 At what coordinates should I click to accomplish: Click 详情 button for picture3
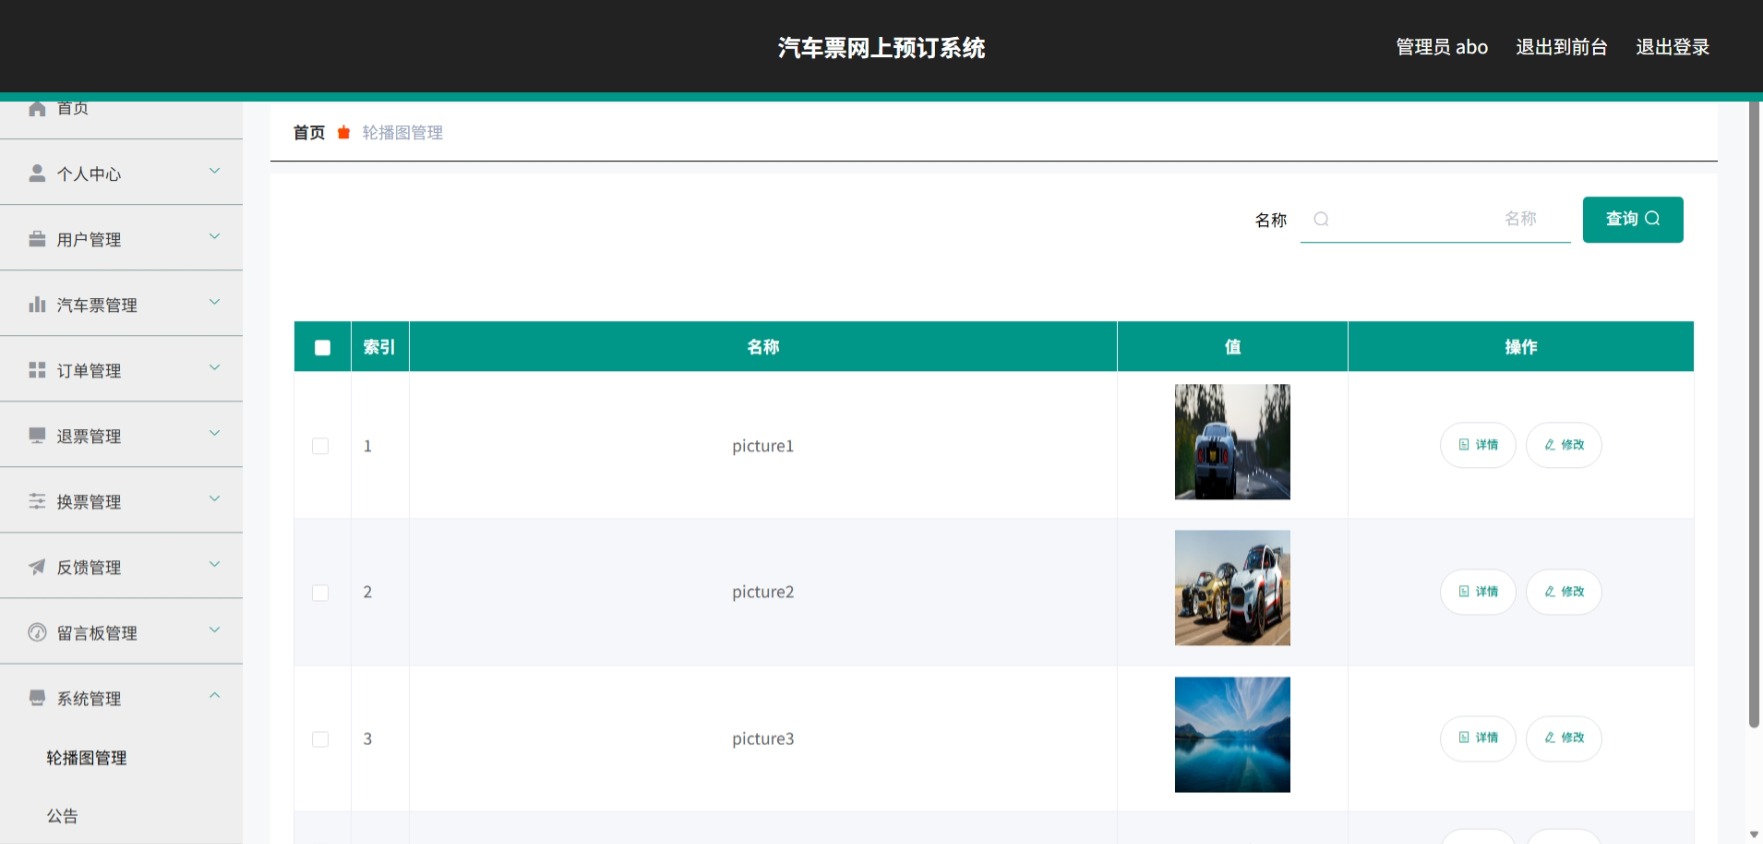click(x=1478, y=738)
